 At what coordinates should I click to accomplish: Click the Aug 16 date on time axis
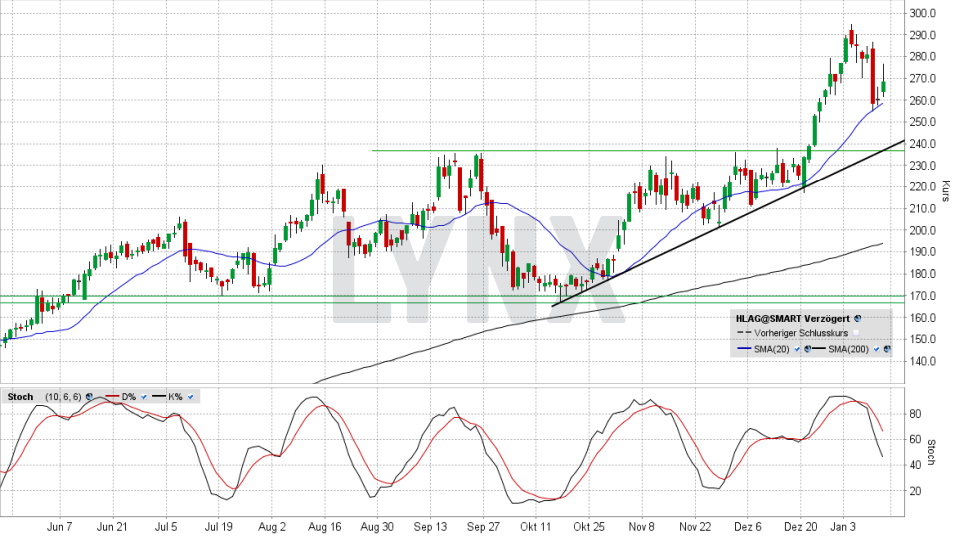[x=324, y=526]
